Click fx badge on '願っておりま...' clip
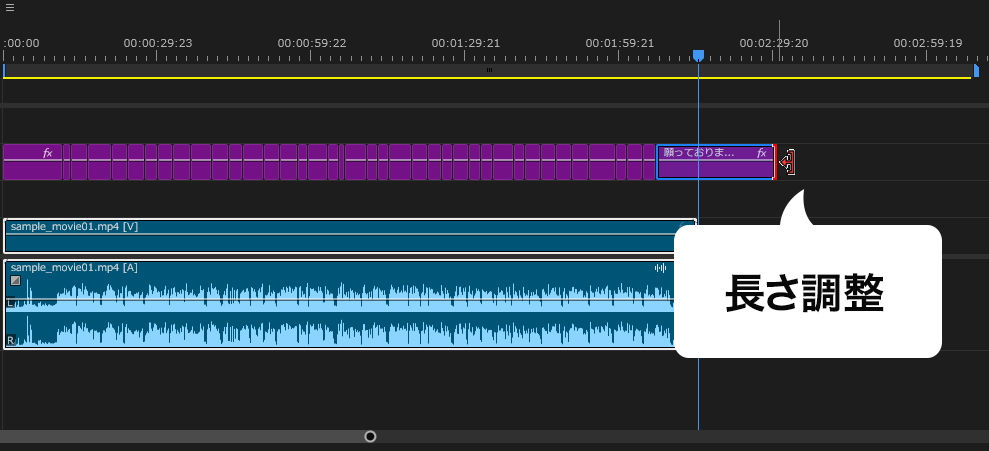Viewport: 989px width, 451px height. 762,153
